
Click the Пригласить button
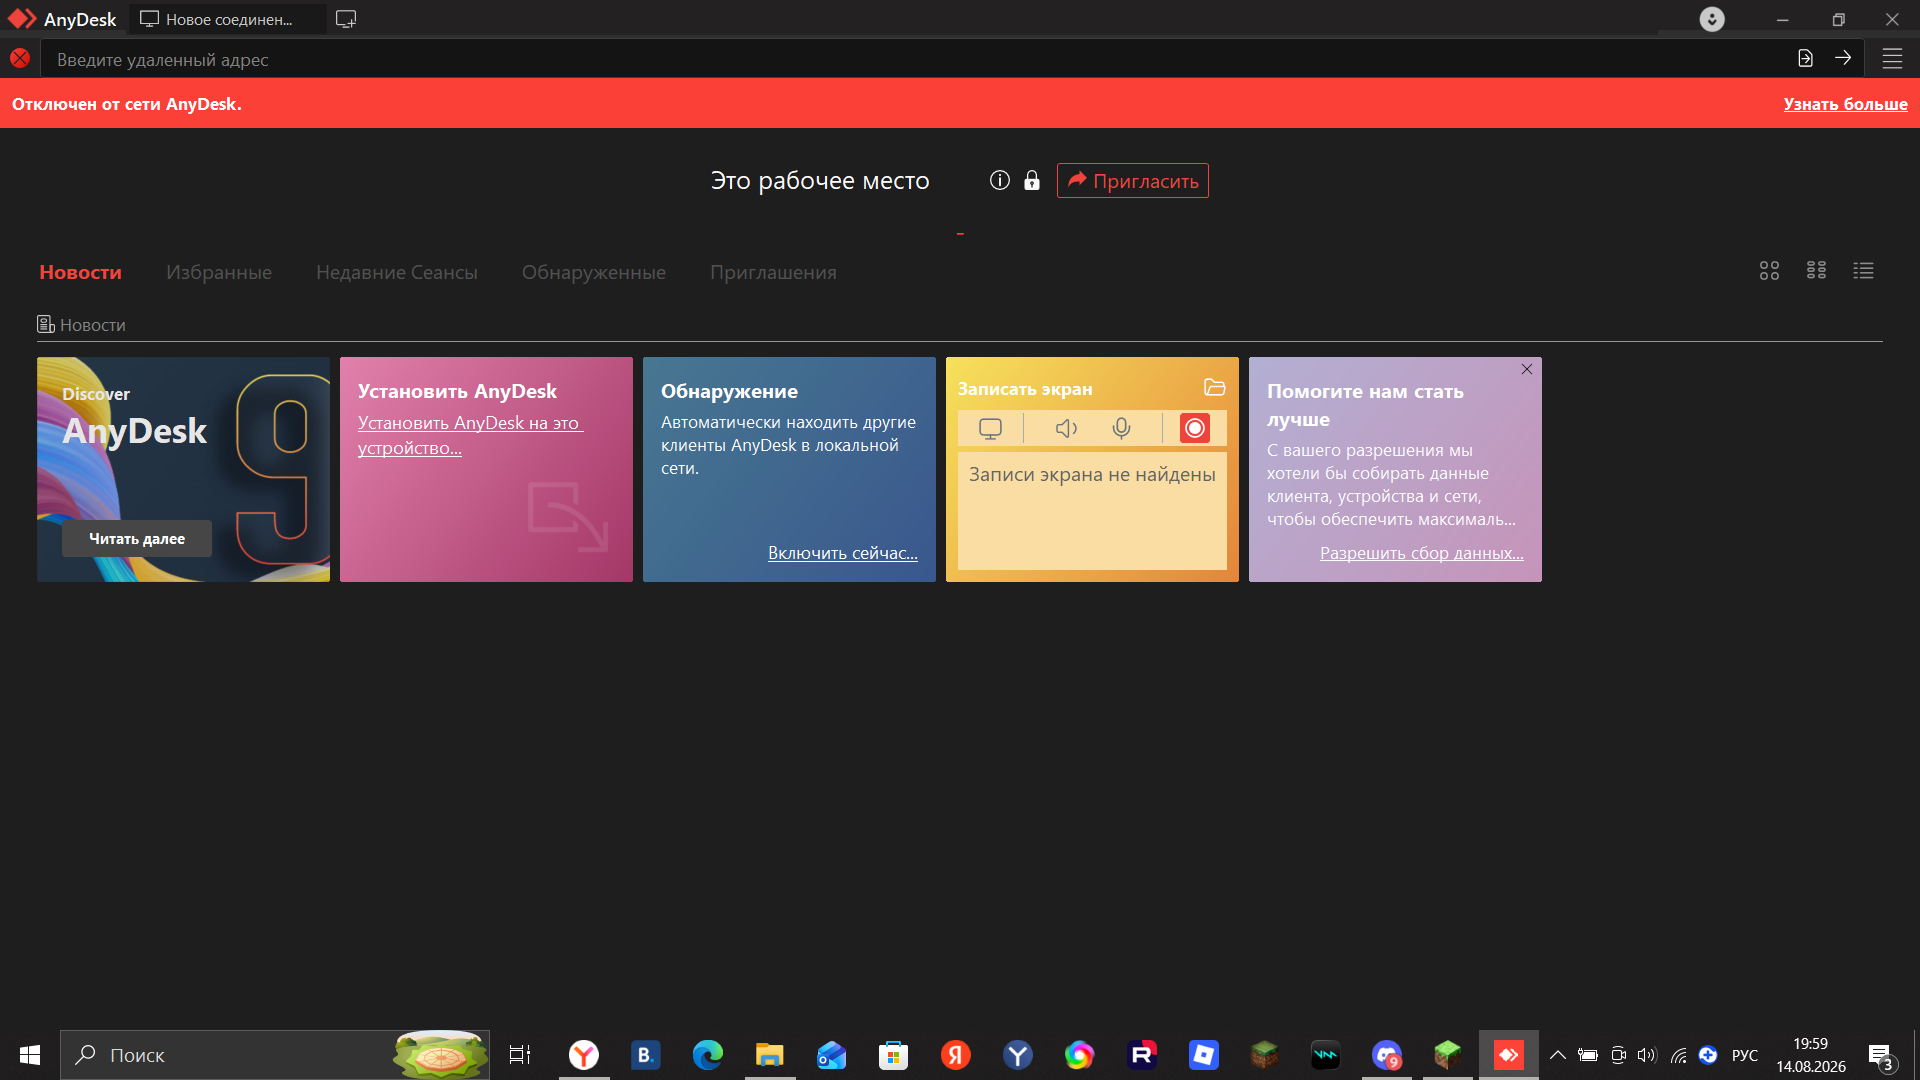1132,180
